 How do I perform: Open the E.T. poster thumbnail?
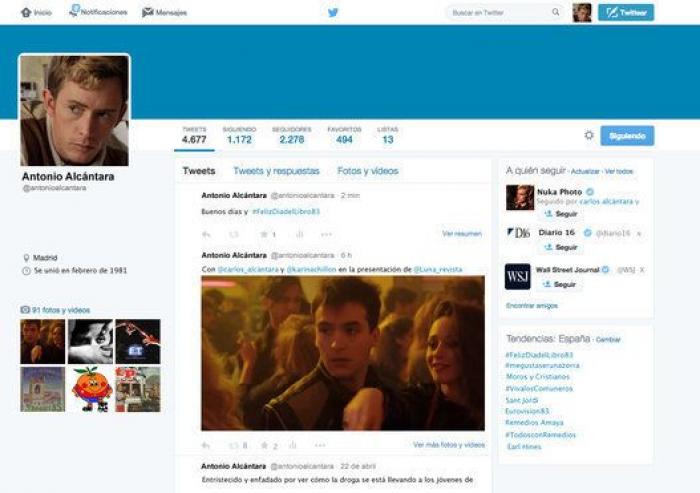(138, 342)
